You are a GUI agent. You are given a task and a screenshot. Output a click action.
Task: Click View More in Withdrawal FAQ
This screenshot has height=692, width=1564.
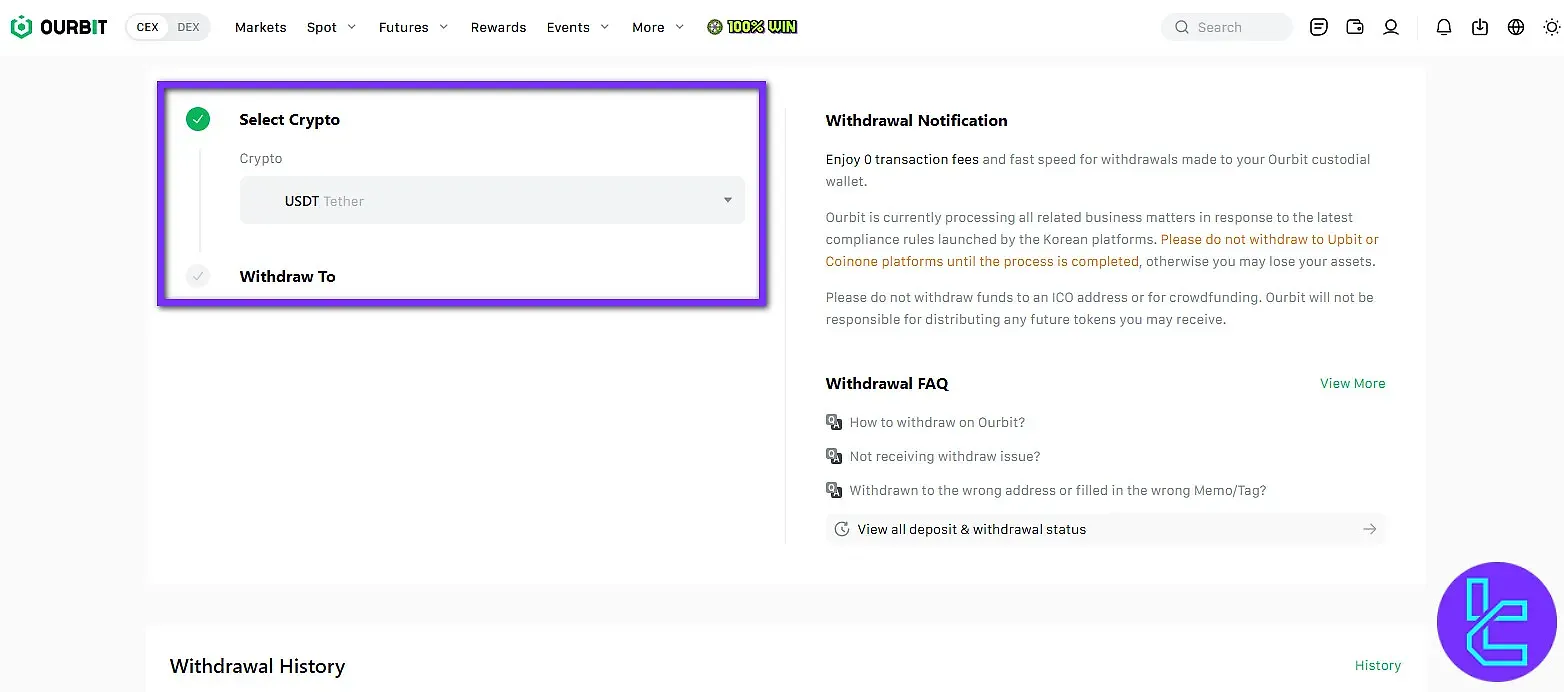[x=1352, y=383]
